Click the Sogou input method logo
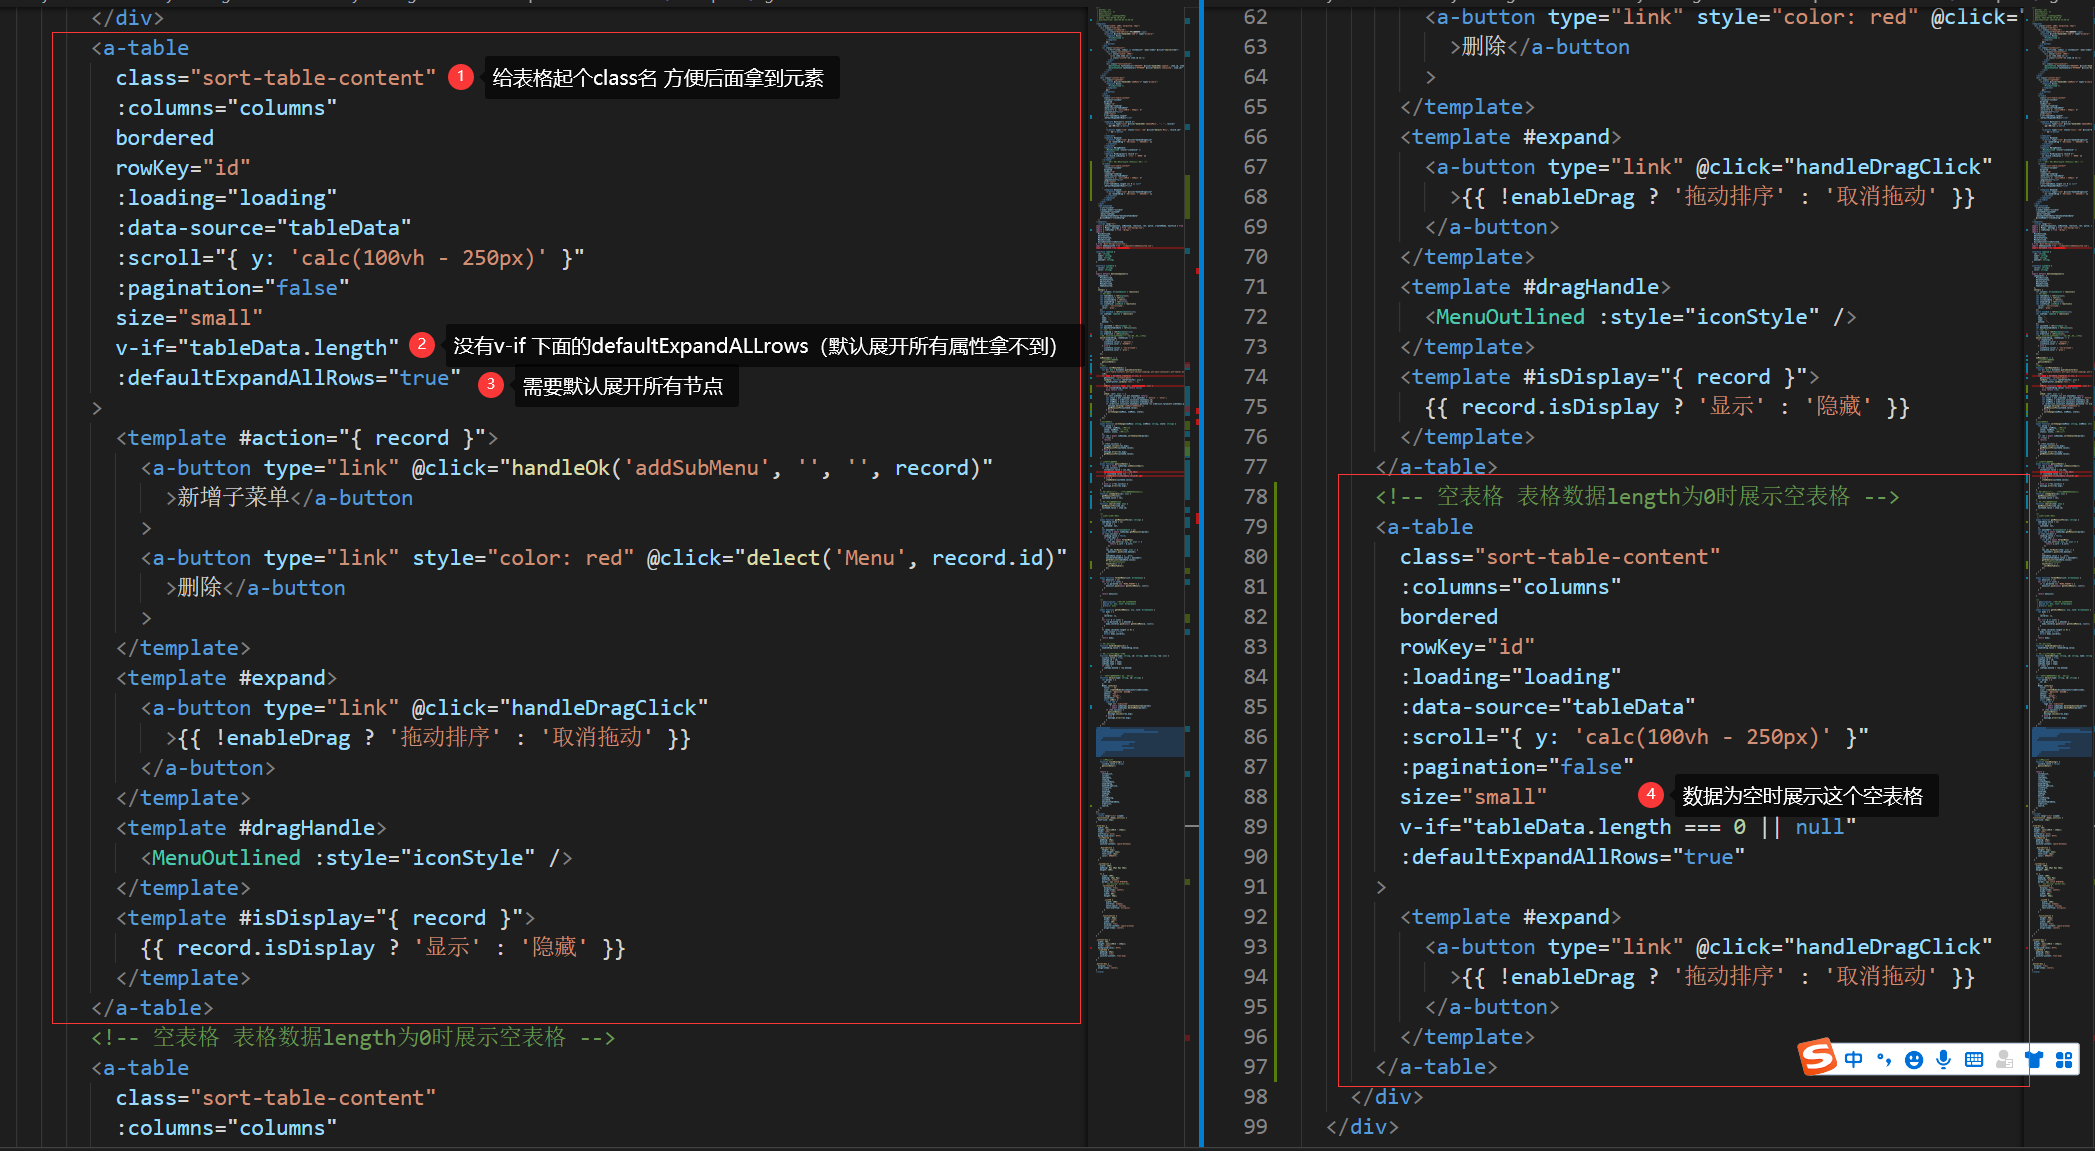Image resolution: width=2095 pixels, height=1151 pixels. click(1817, 1057)
